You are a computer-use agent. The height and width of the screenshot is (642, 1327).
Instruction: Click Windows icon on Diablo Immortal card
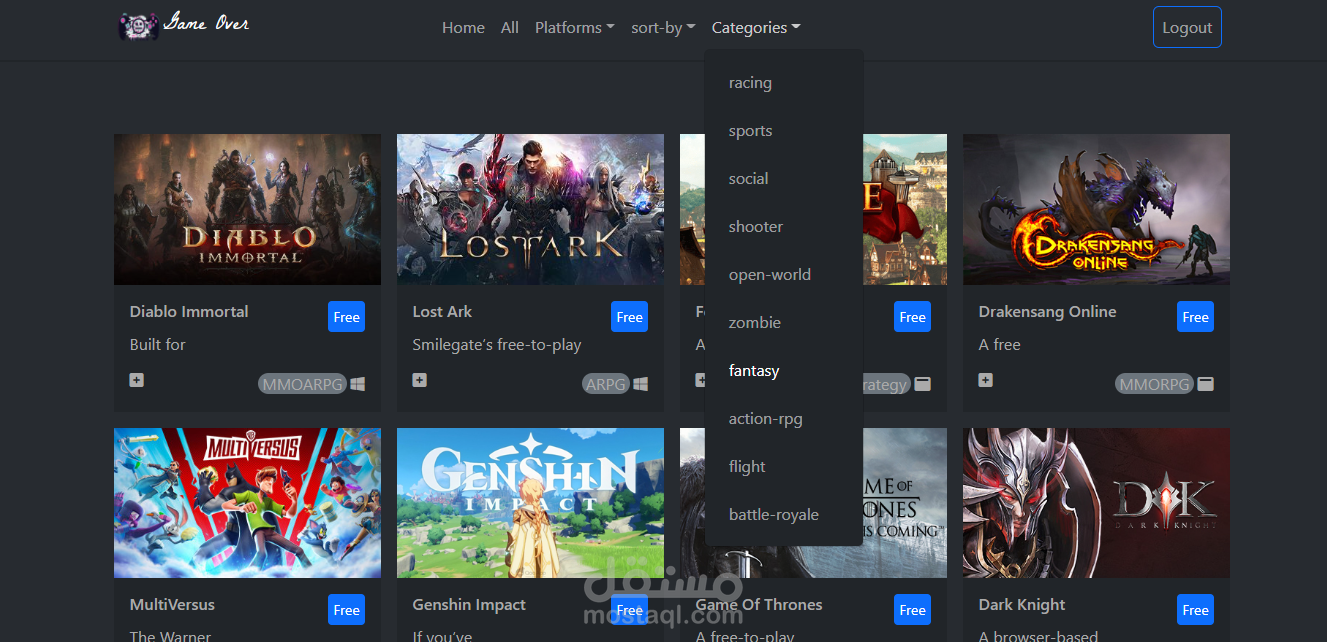pyautogui.click(x=358, y=384)
